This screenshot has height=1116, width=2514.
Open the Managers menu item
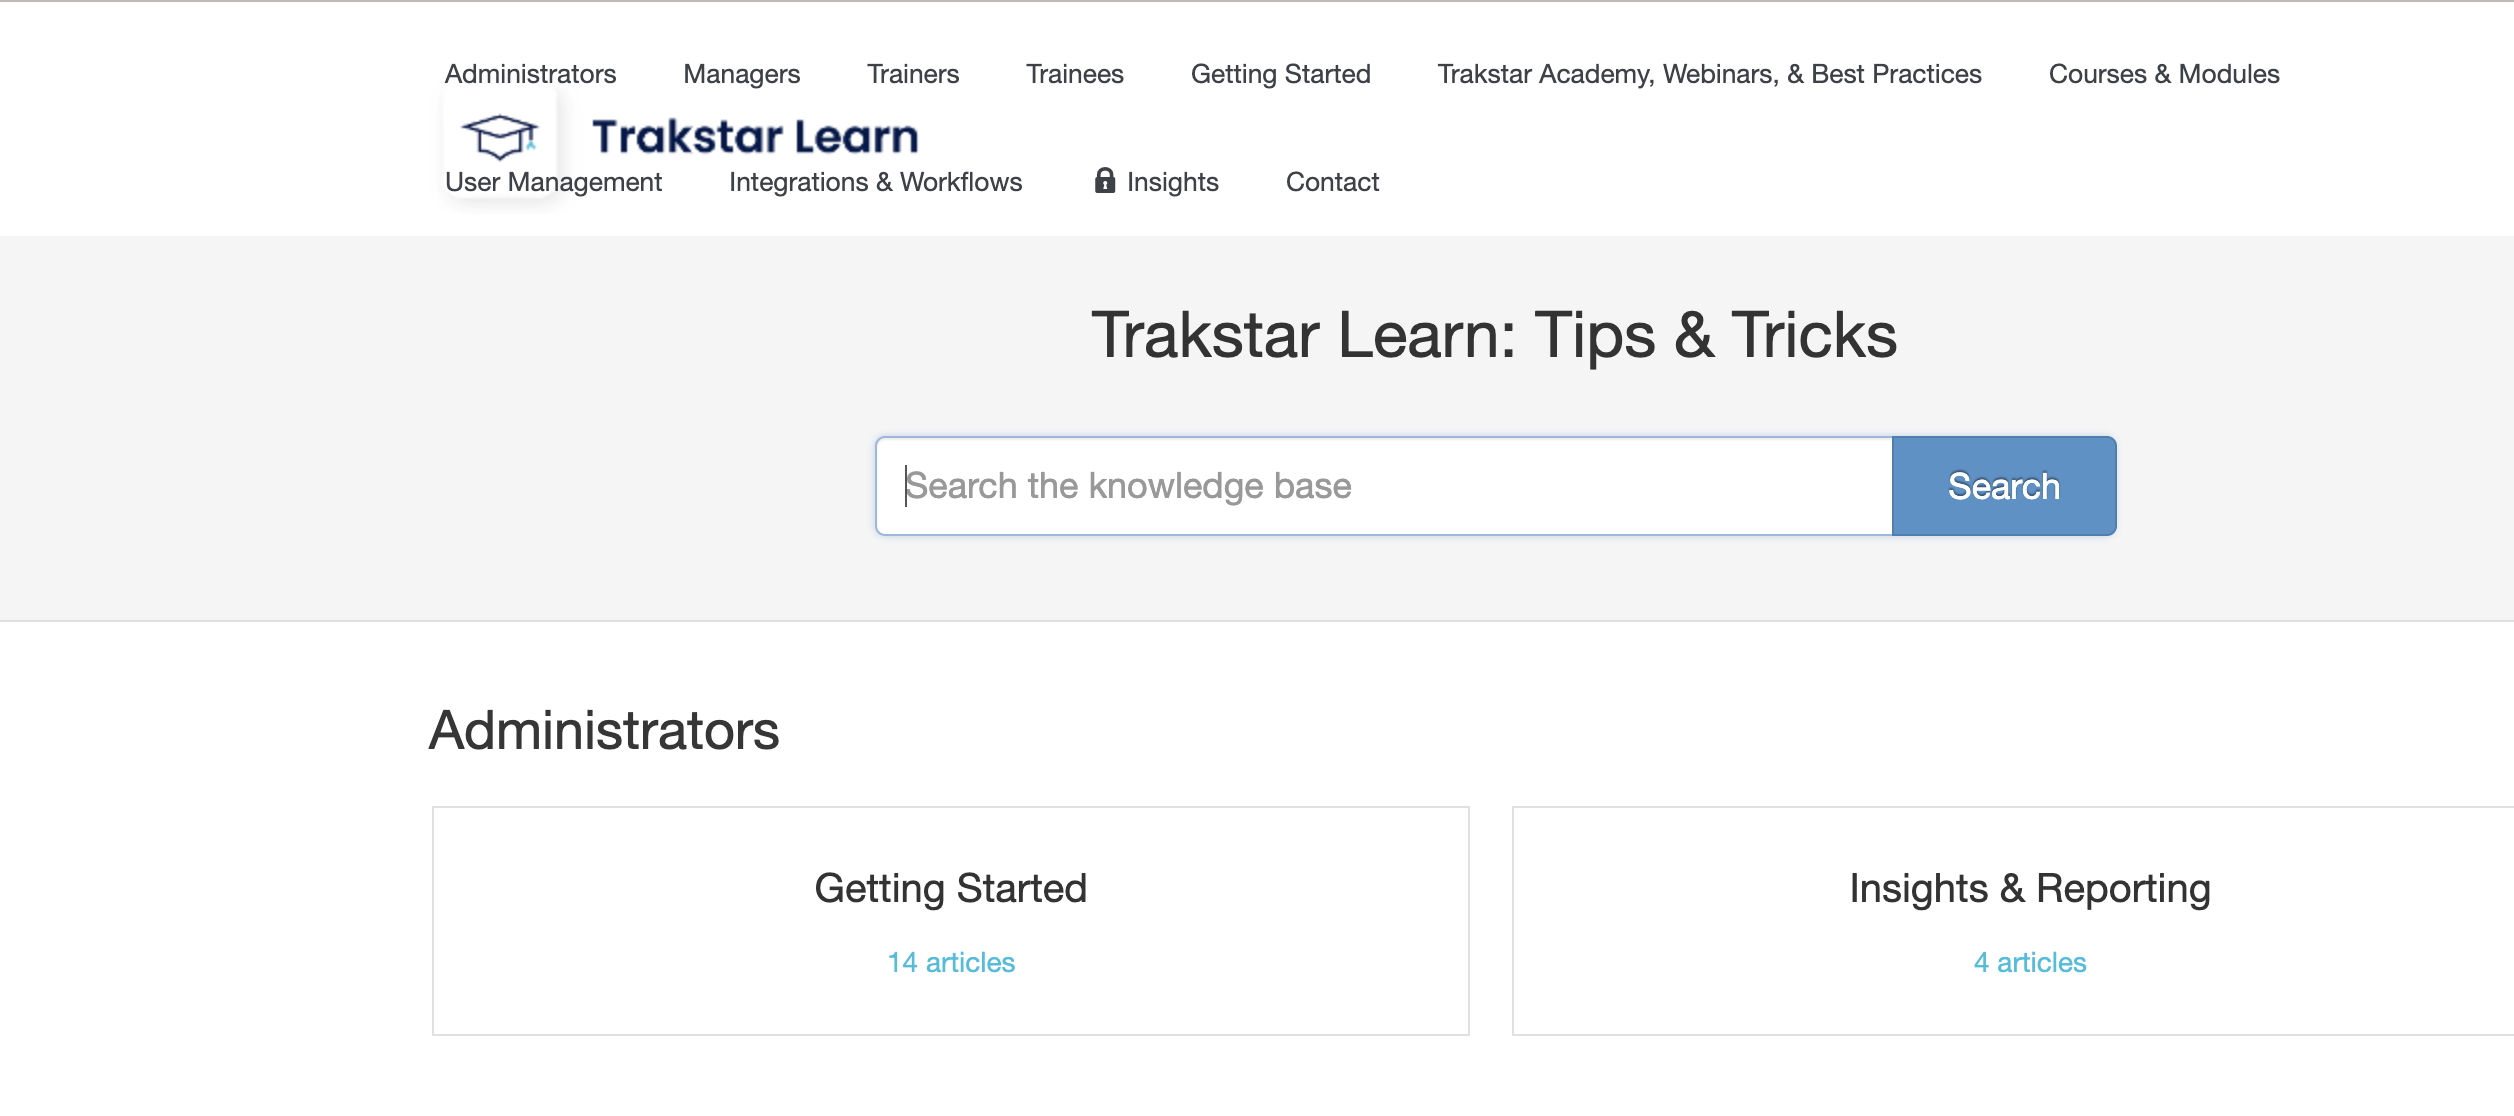click(741, 74)
